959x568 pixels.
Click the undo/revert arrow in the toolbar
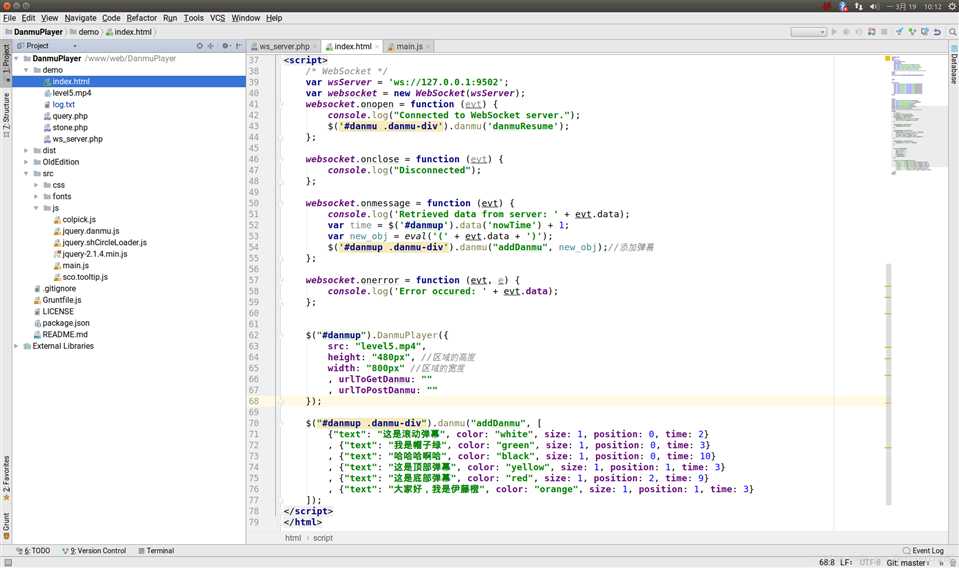coord(937,32)
